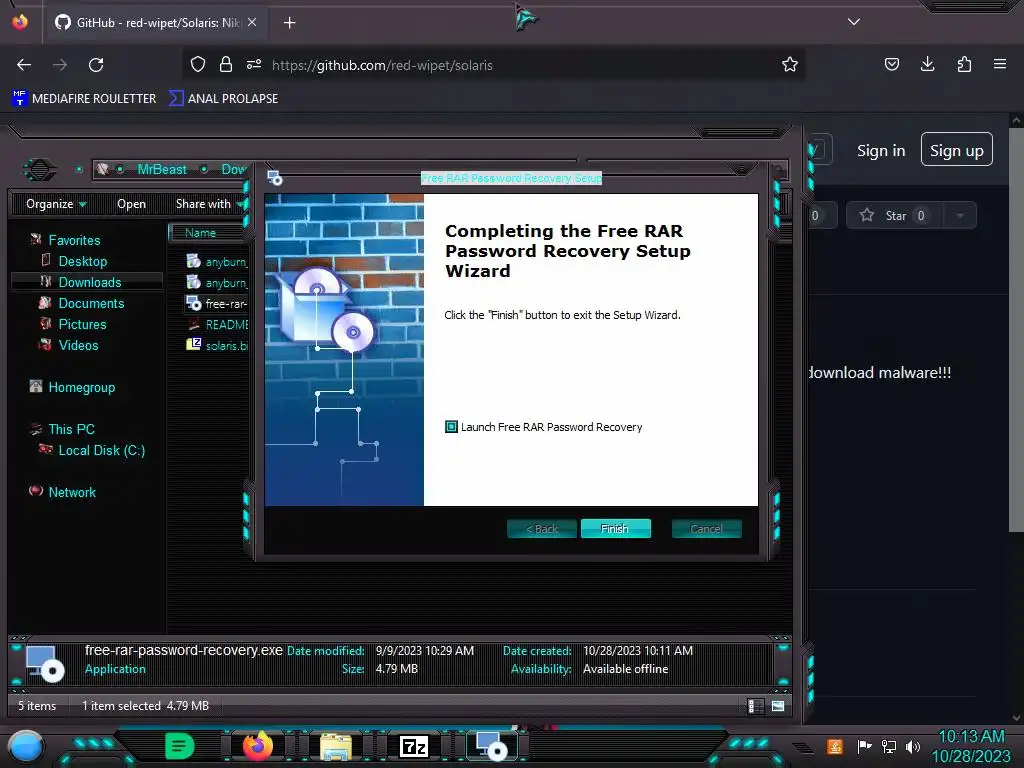The height and width of the screenshot is (768, 1024).
Task: Select the solaris.bi file in list
Action: coord(217,345)
